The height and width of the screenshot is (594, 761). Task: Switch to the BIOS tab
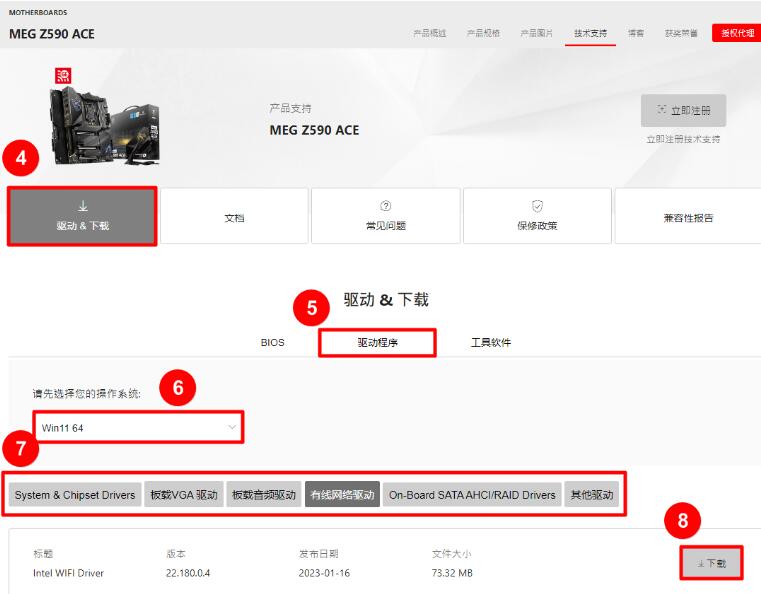tap(272, 342)
